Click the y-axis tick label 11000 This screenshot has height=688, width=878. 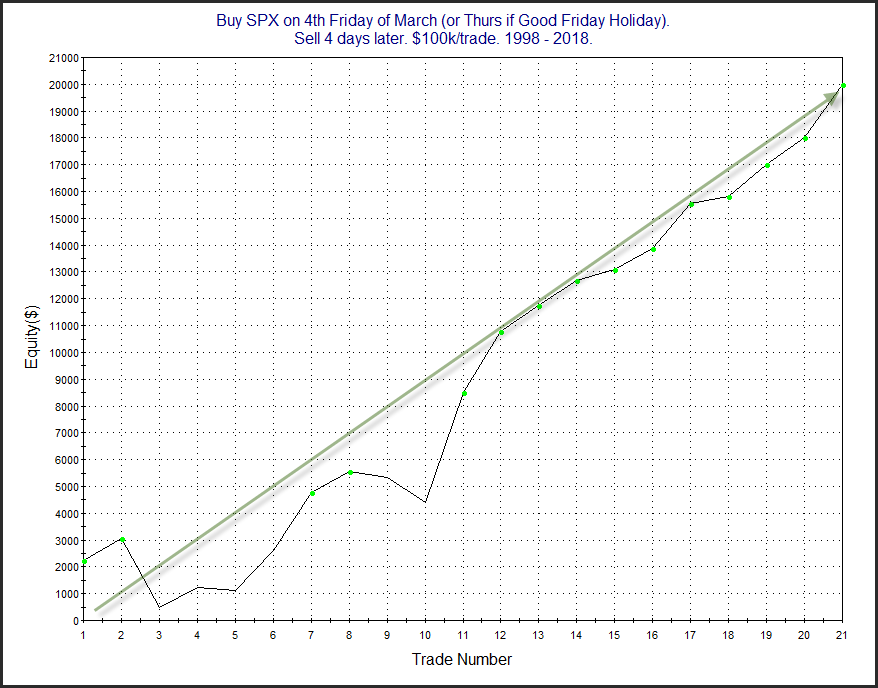64,326
